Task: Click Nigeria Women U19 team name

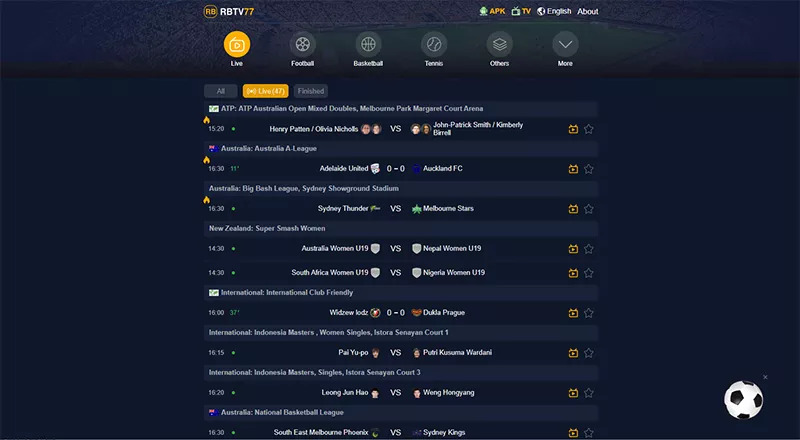Action: 454,273
